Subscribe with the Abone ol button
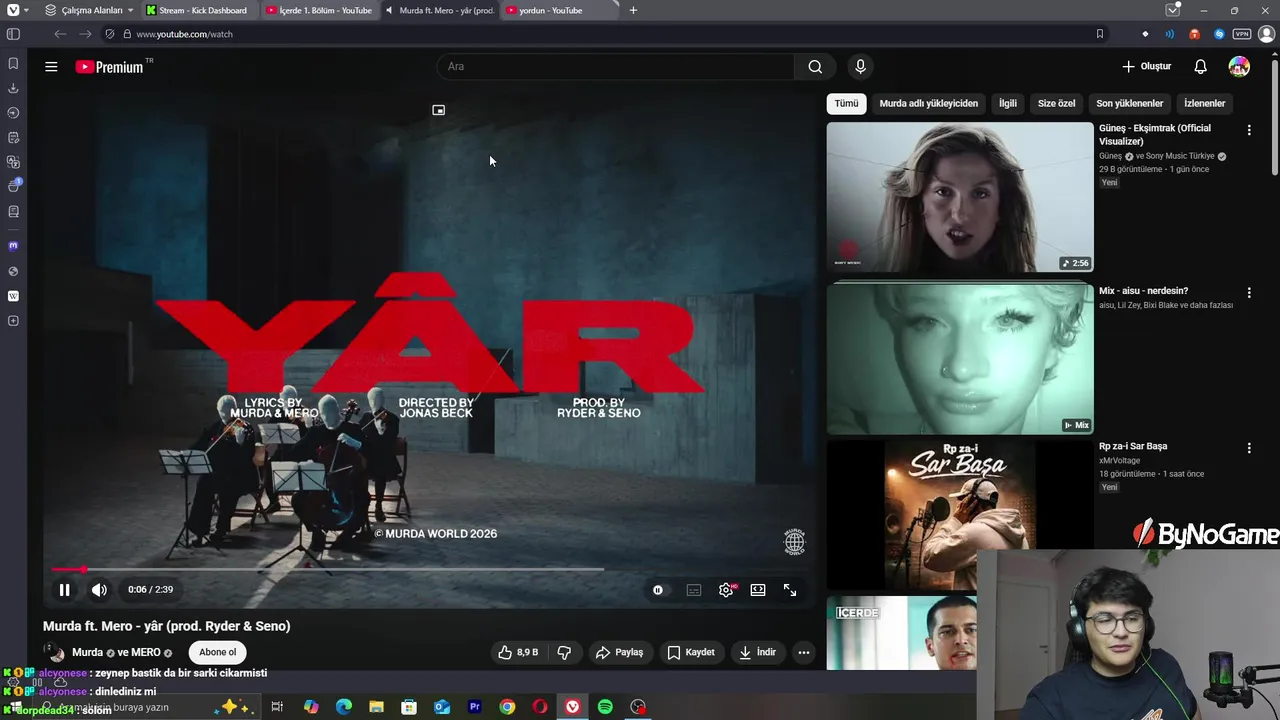Screen dimensions: 1280x720 click(x=218, y=652)
